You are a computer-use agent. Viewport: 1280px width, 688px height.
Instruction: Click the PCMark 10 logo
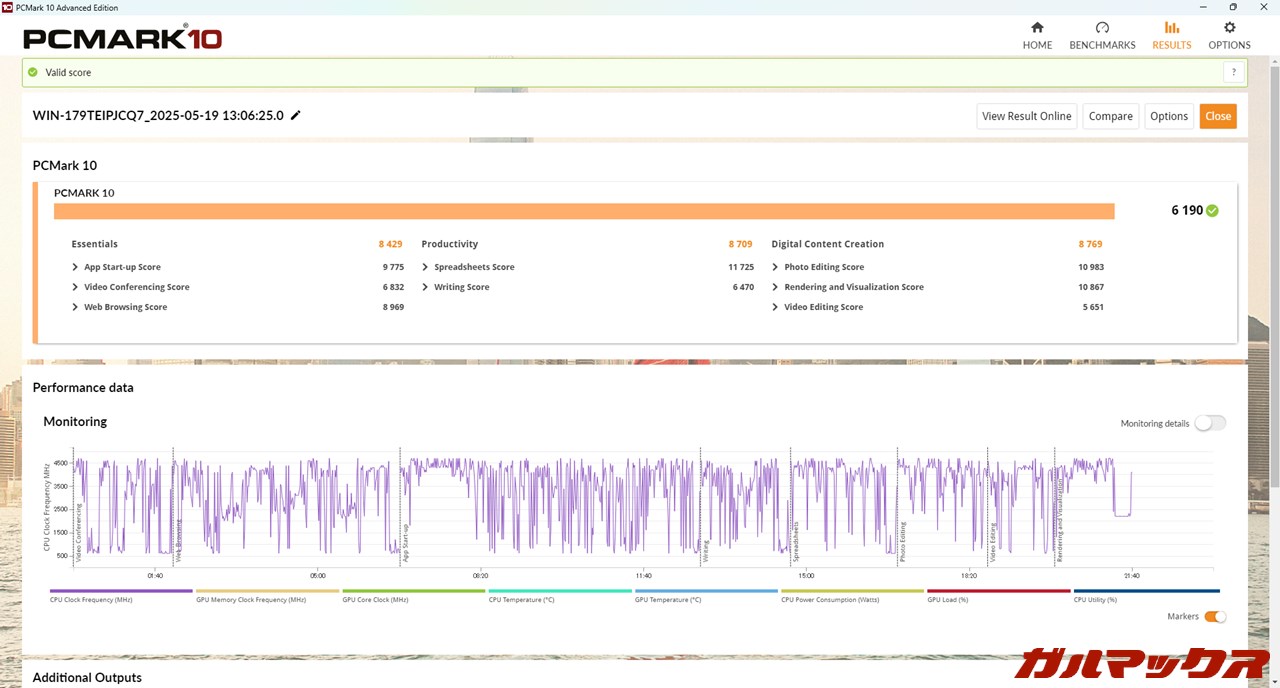[x=122, y=39]
